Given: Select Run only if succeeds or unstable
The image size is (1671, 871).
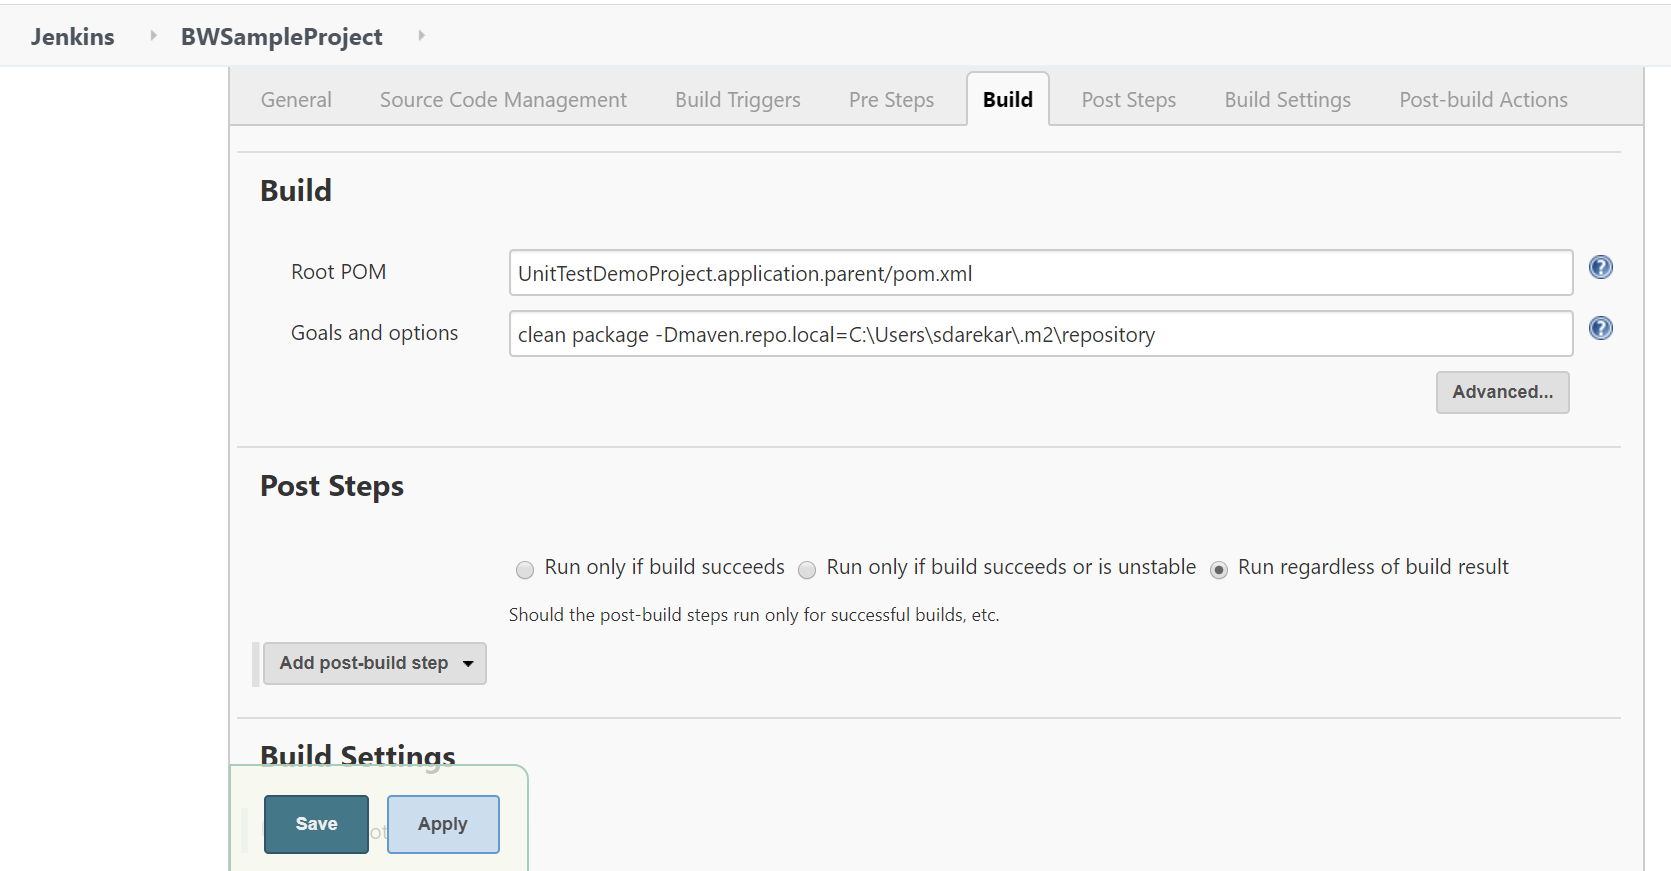Looking at the screenshot, I should (807, 570).
